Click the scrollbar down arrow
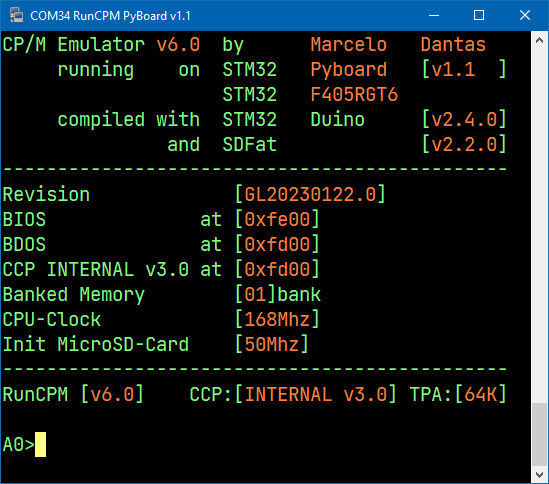The height and width of the screenshot is (484, 549). [x=540, y=475]
